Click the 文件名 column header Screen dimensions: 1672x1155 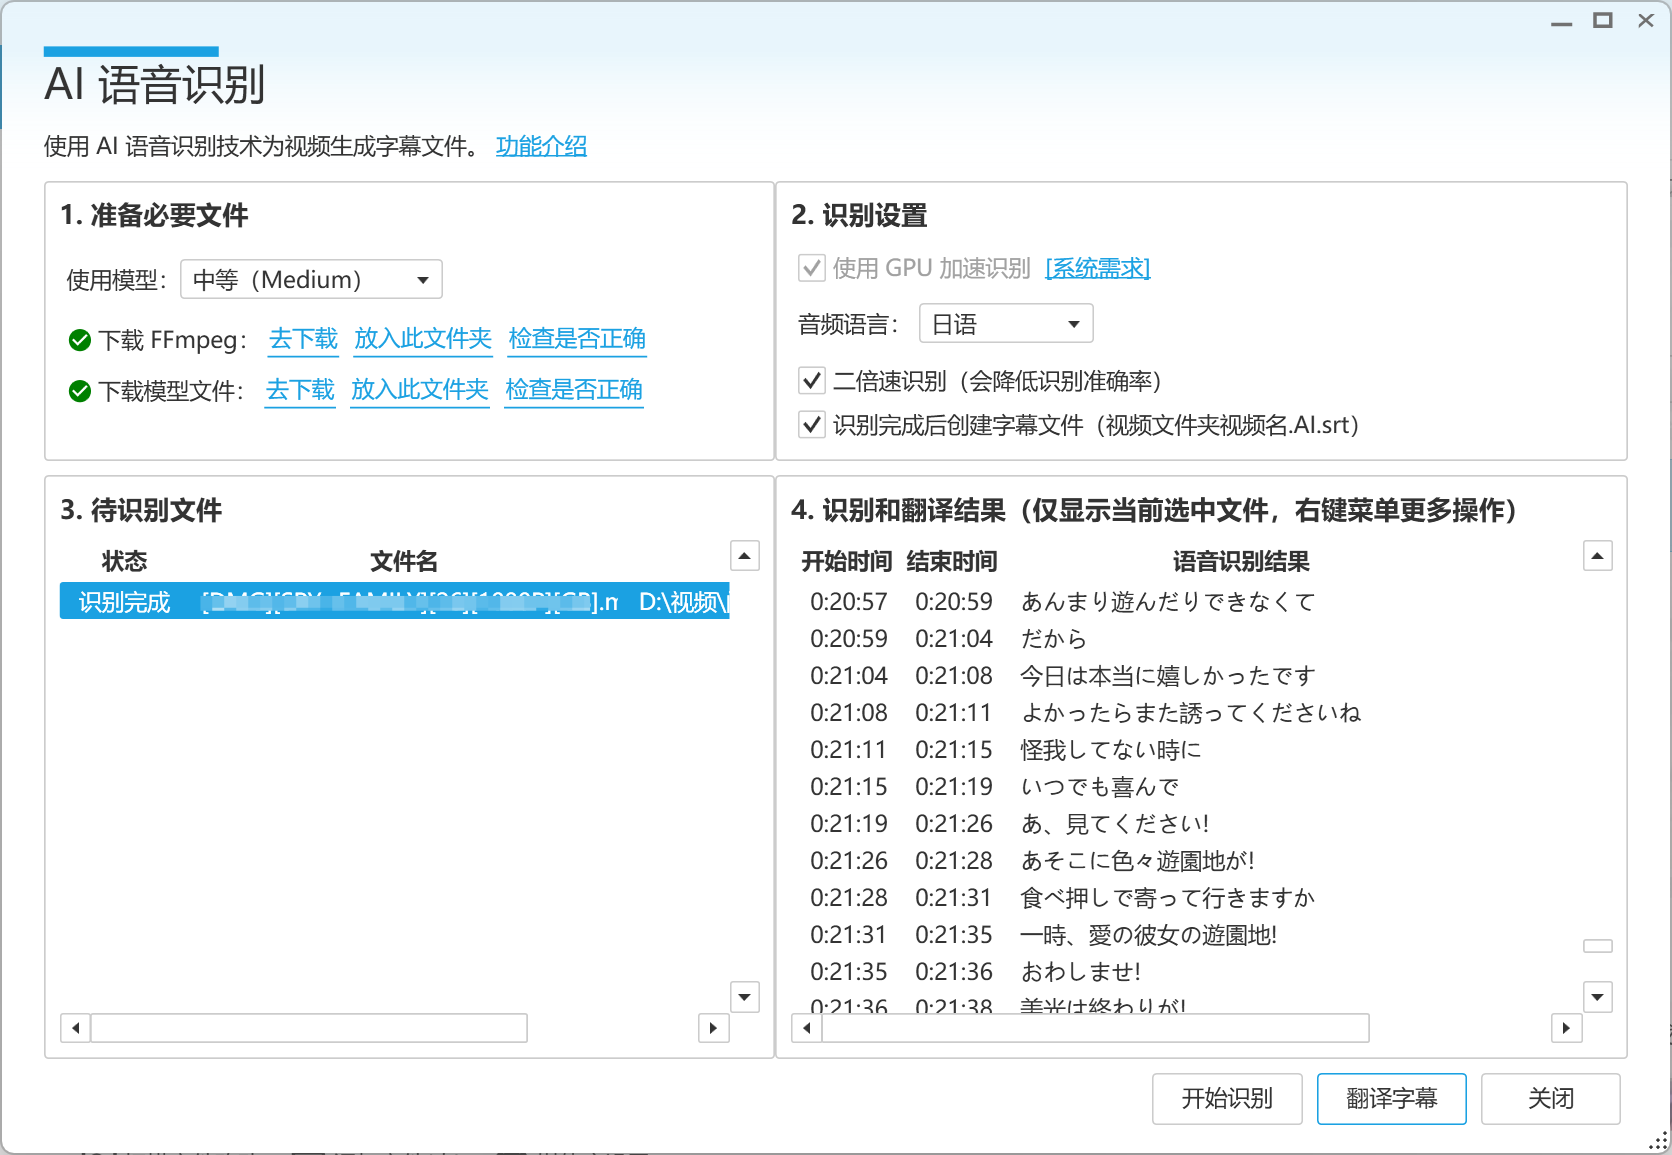404,561
